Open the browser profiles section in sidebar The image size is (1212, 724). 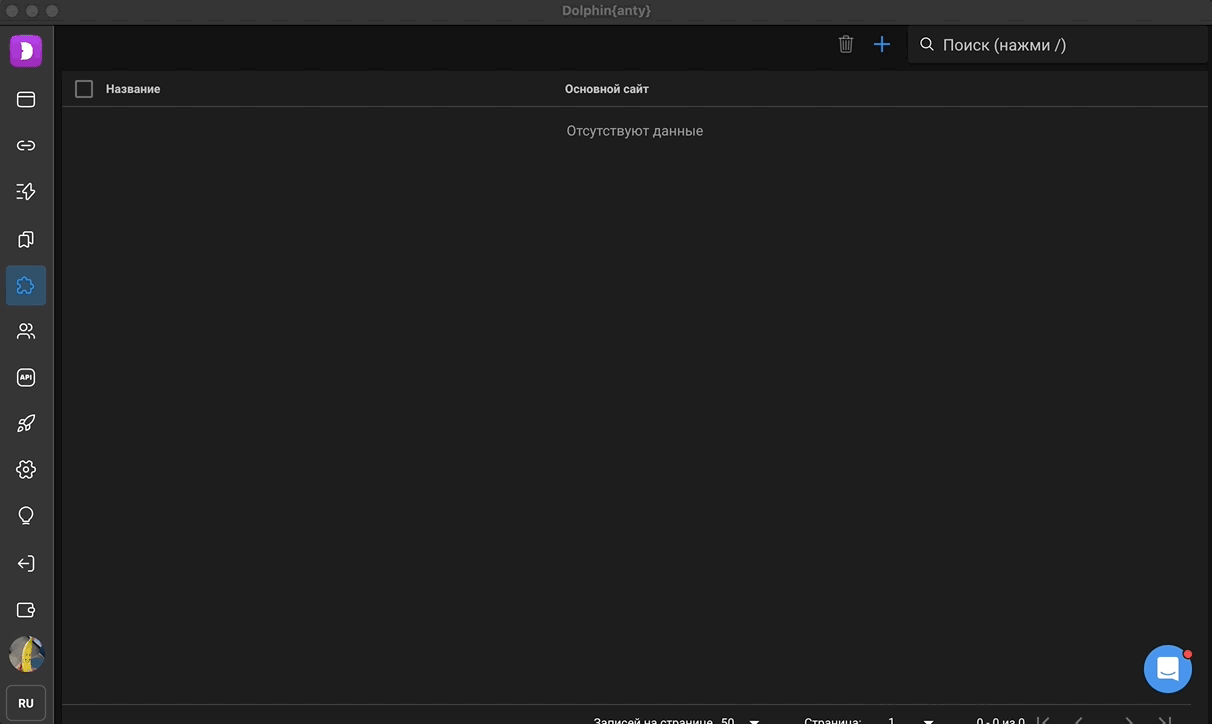click(x=26, y=99)
